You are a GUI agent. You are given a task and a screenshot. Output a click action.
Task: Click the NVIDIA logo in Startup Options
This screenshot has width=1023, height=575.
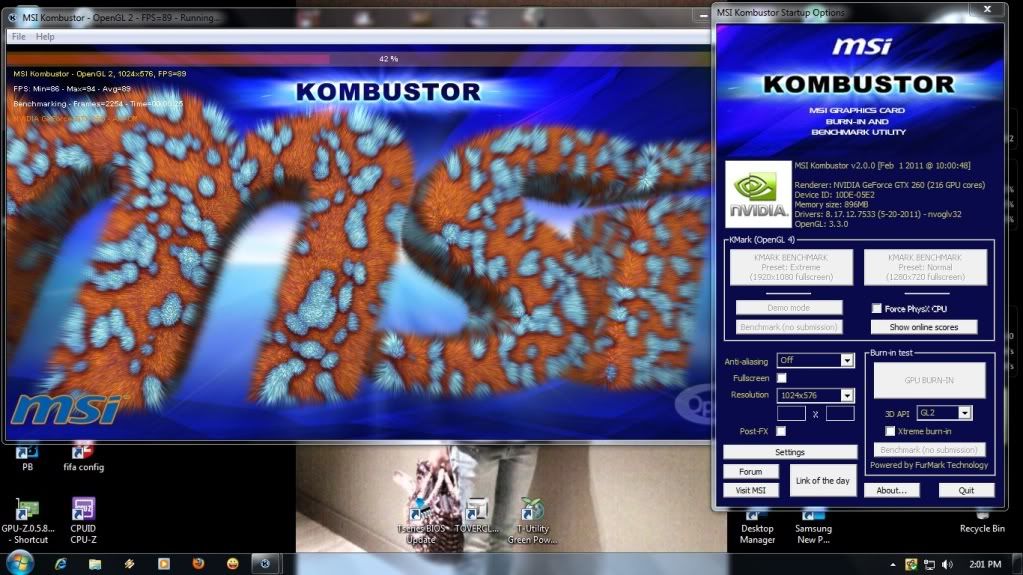[758, 194]
